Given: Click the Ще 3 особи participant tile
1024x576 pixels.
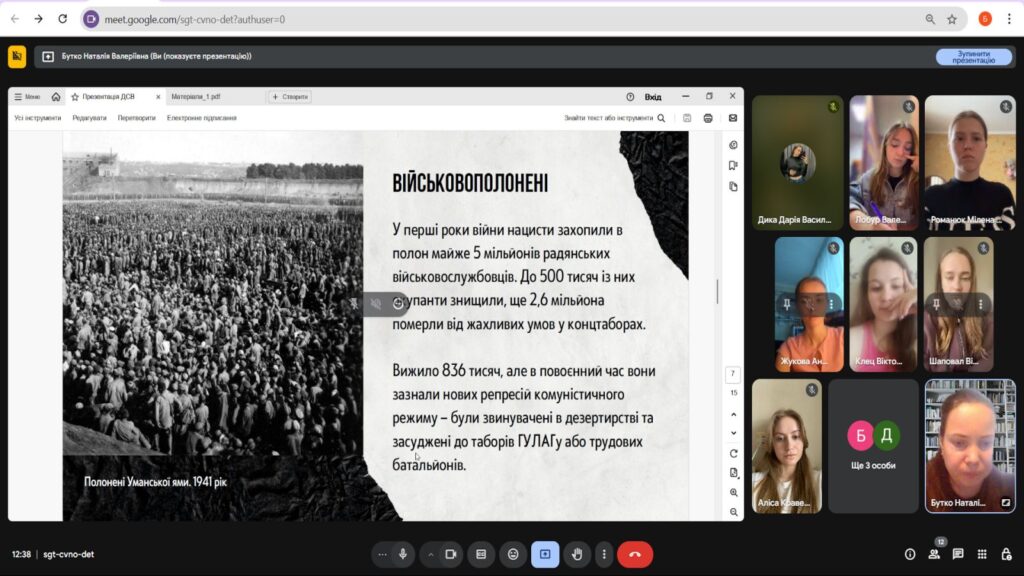Looking at the screenshot, I should [873, 446].
